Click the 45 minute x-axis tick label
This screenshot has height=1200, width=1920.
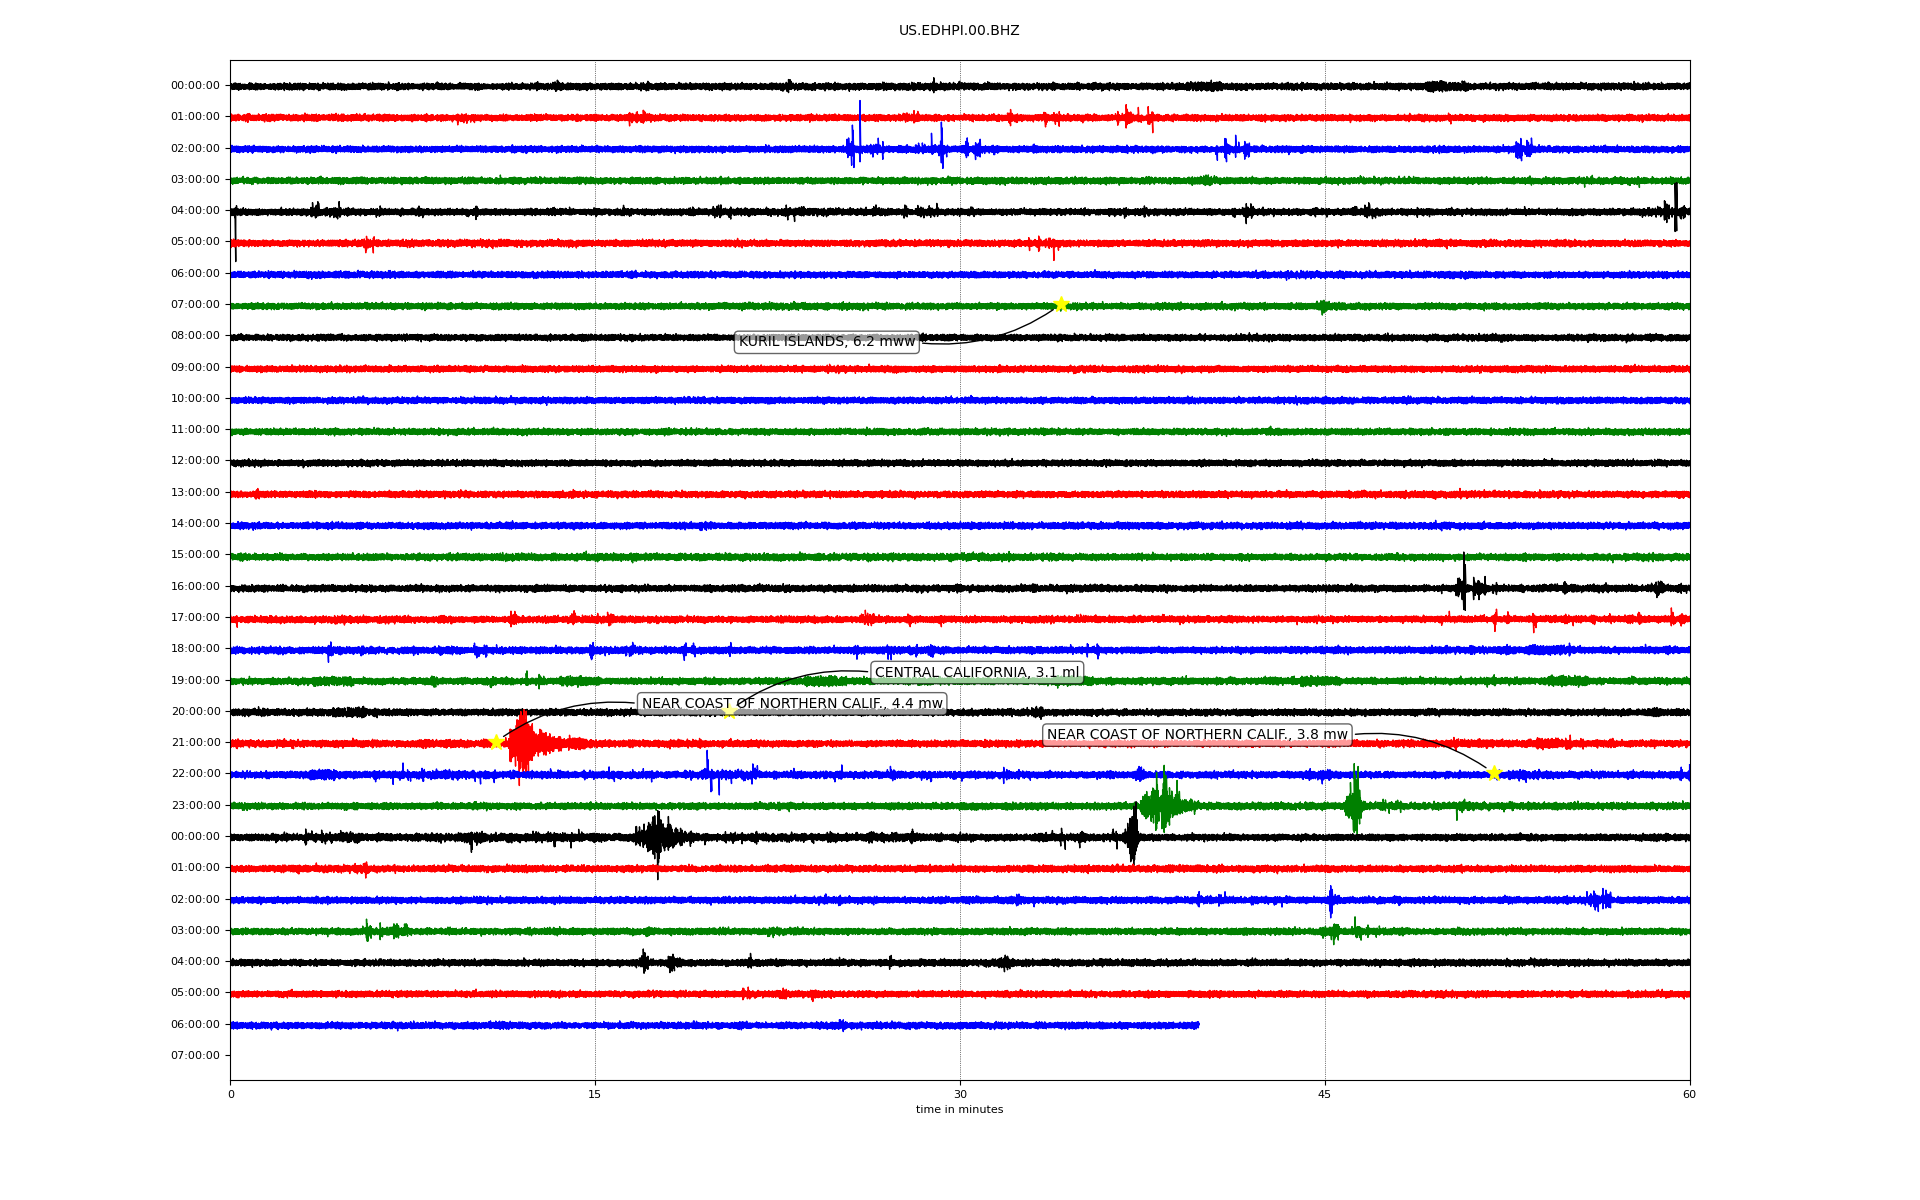pos(1325,1094)
